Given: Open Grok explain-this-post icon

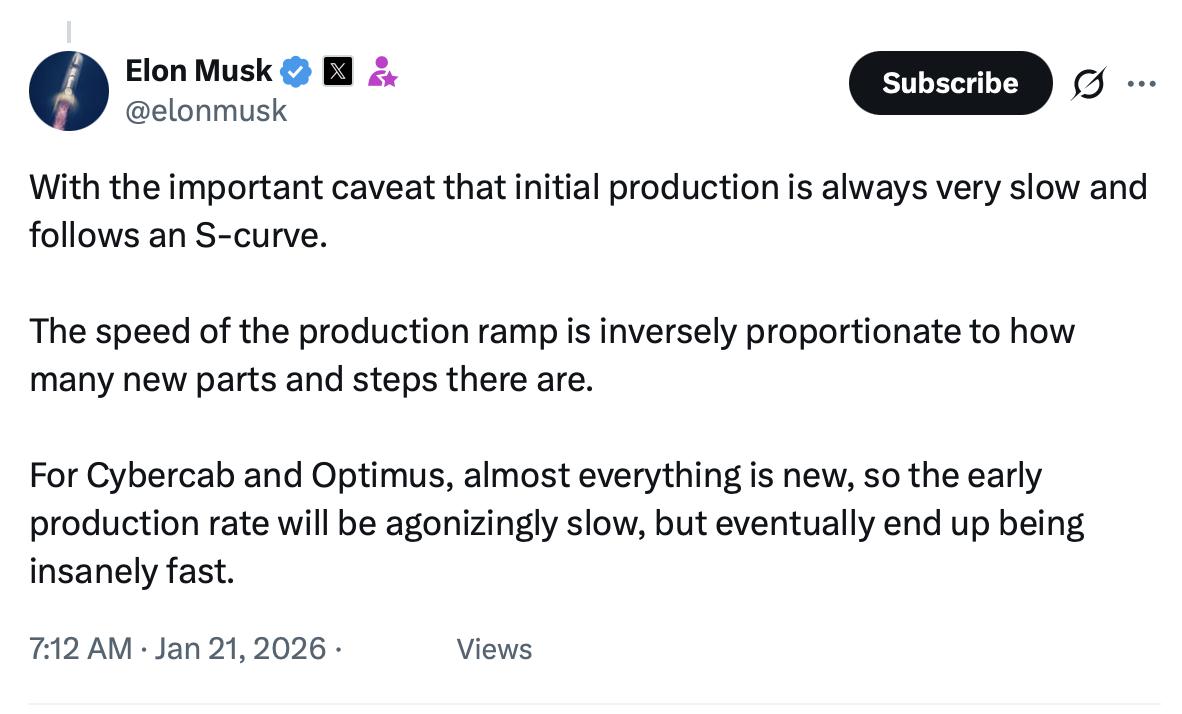Looking at the screenshot, I should (x=1088, y=85).
